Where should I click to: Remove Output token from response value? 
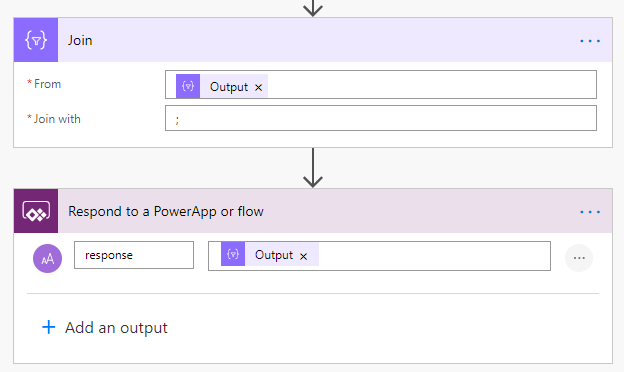(303, 256)
